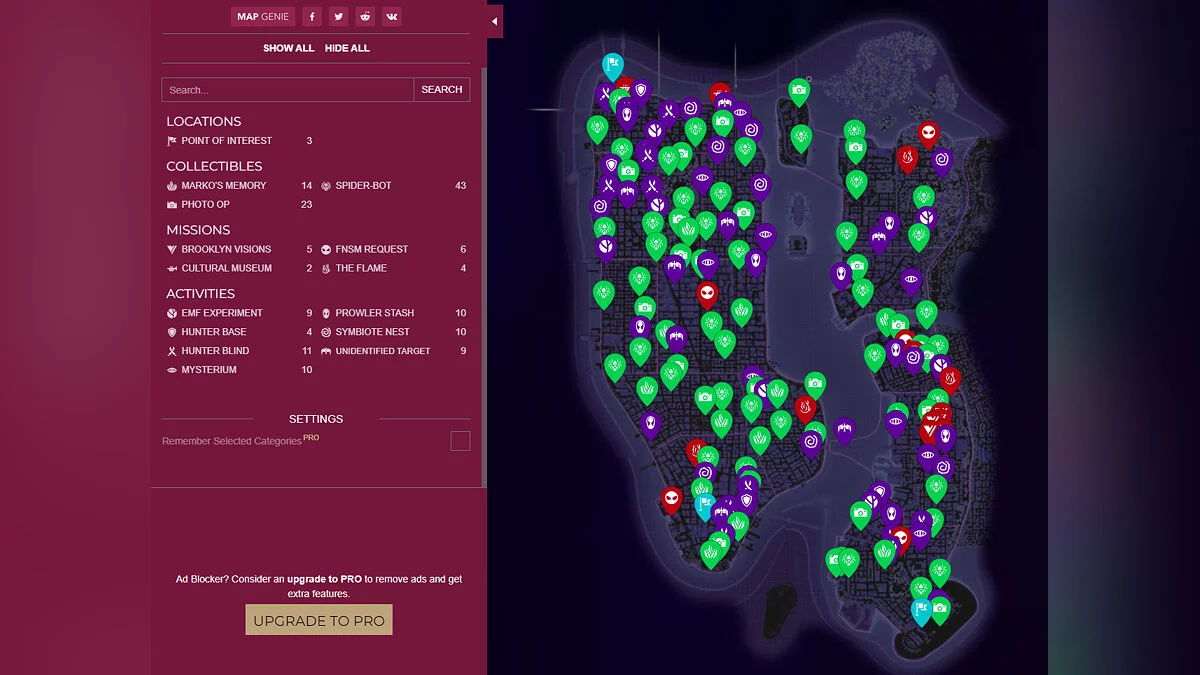The width and height of the screenshot is (1200, 675).
Task: Click the icon beside Unidentified Target
Action: 326,351
